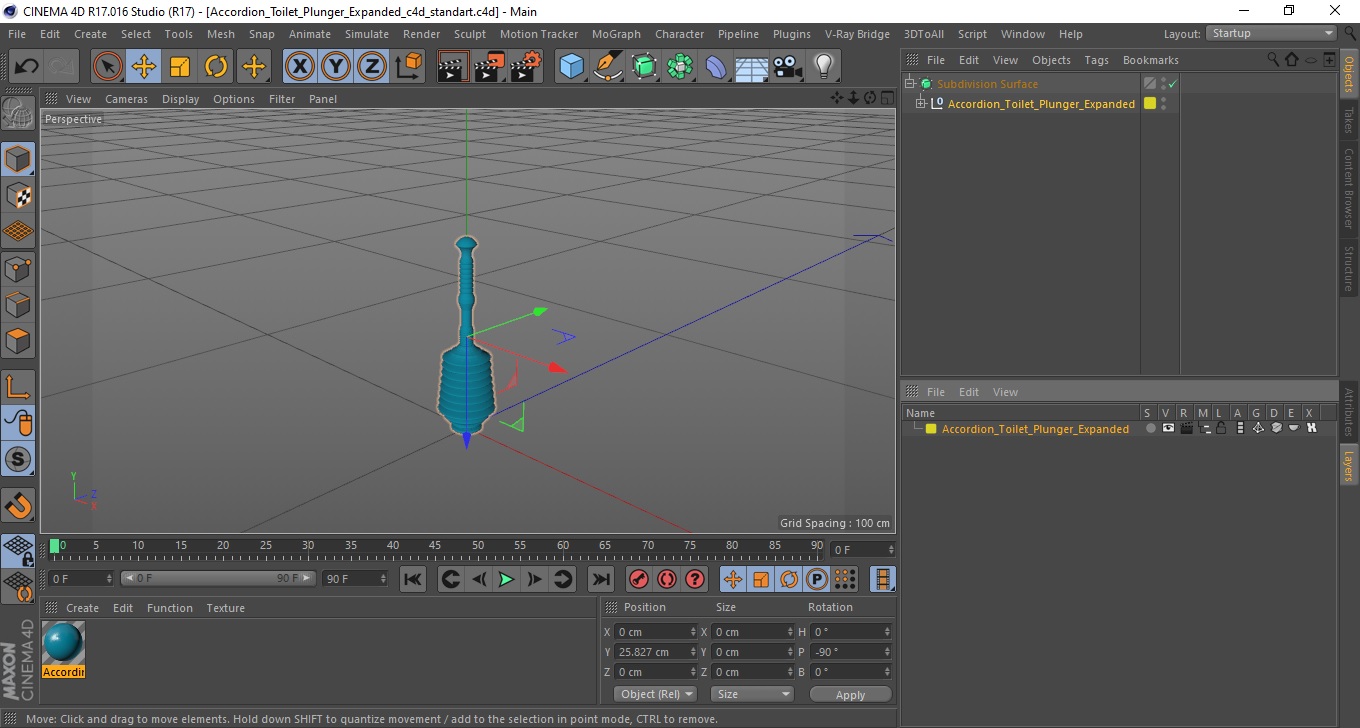Go to end of animation
1360x728 pixels.
coord(600,579)
